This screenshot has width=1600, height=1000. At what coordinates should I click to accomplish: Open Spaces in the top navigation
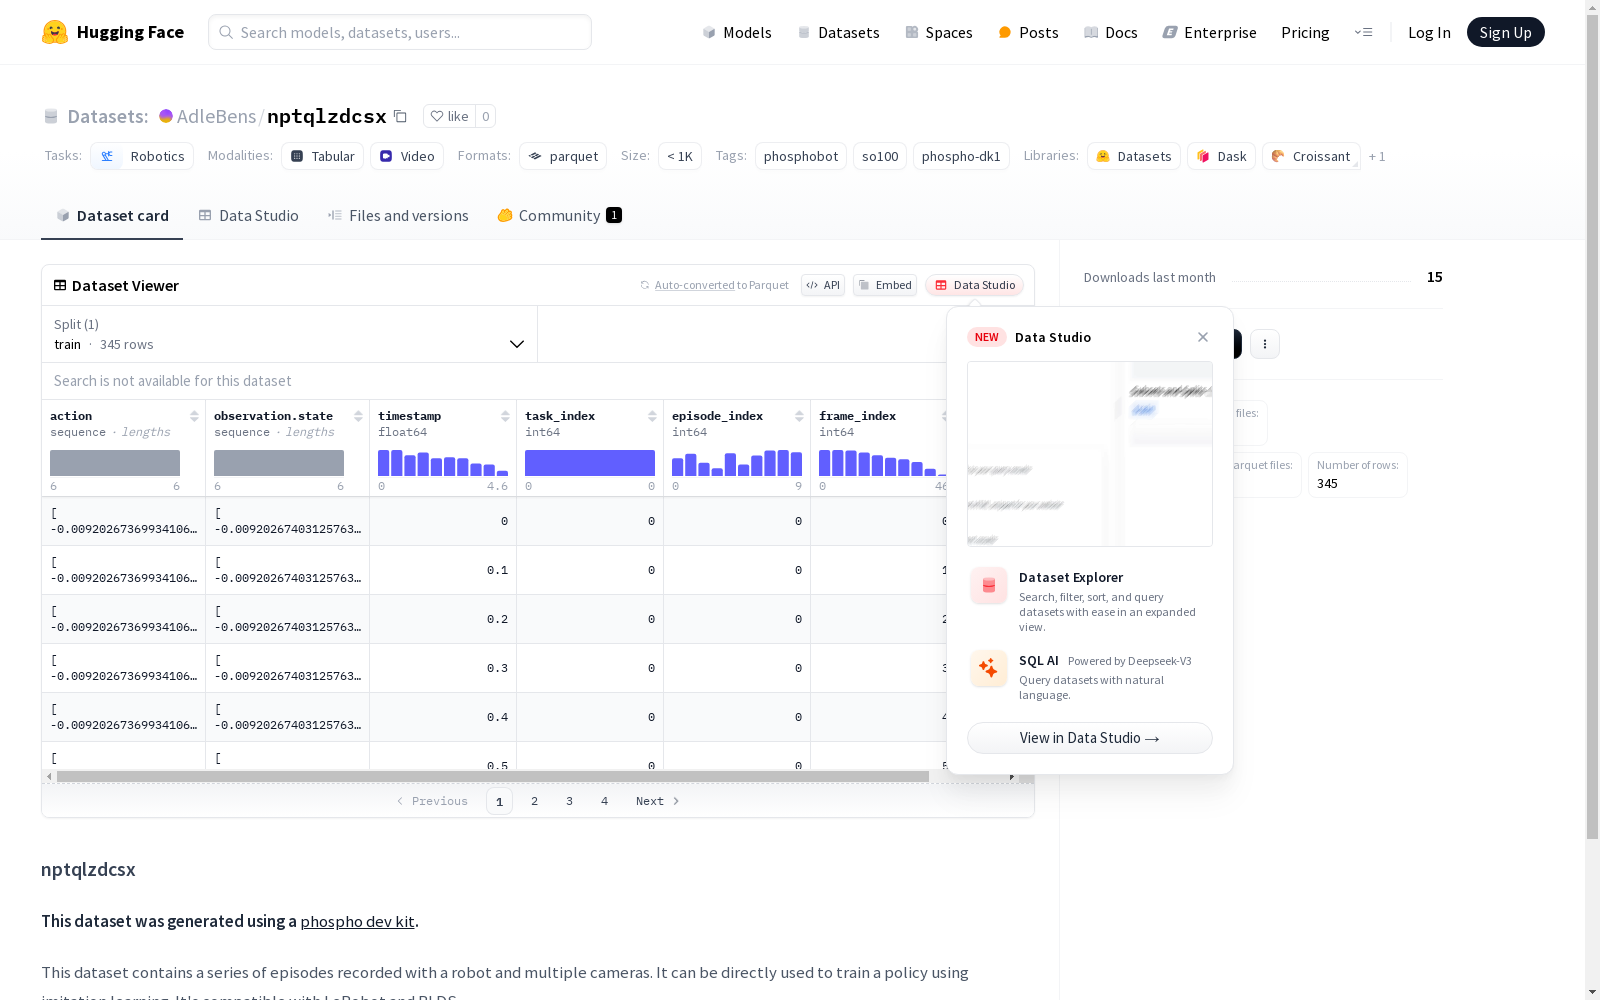[939, 32]
